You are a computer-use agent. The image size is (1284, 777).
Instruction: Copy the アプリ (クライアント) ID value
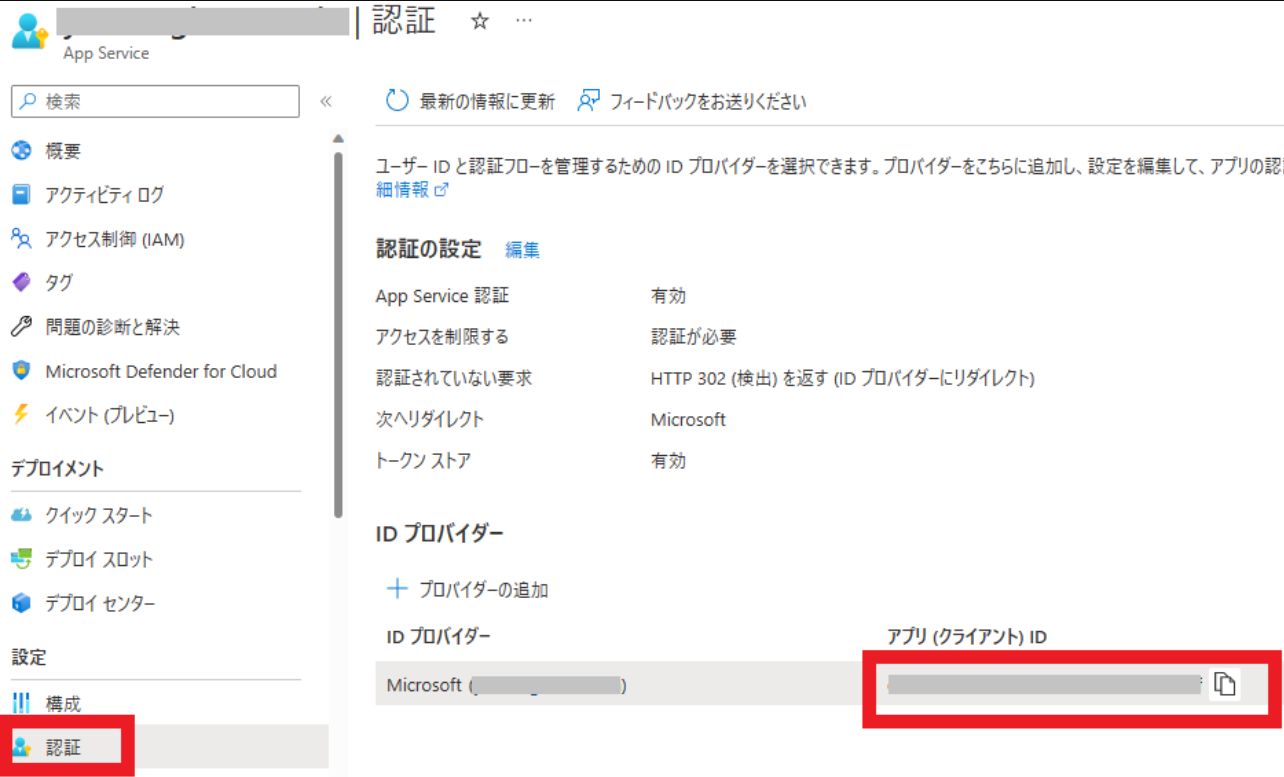pos(1225,684)
